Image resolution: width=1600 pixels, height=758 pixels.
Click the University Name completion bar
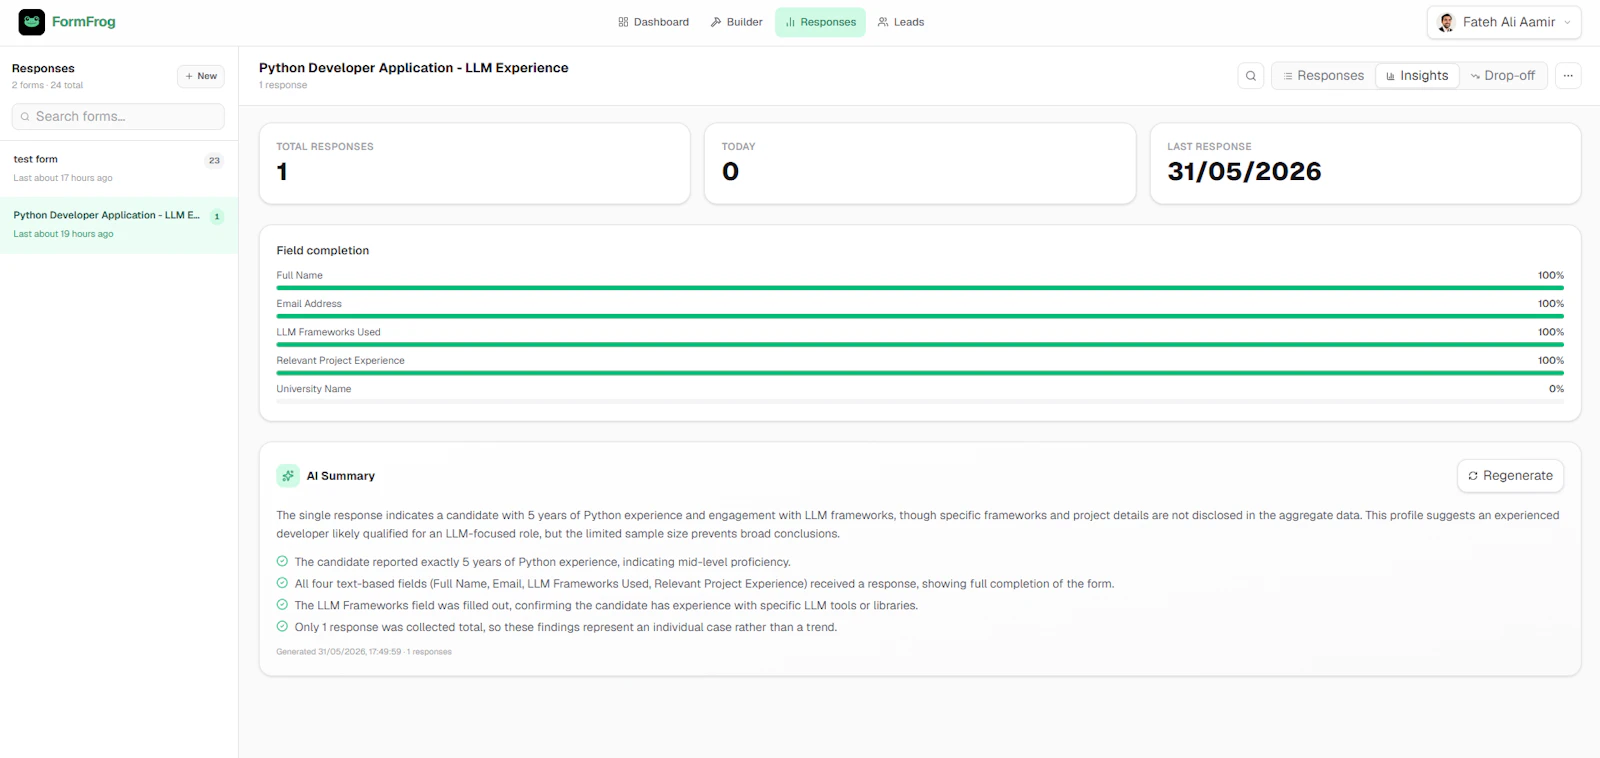coord(920,401)
